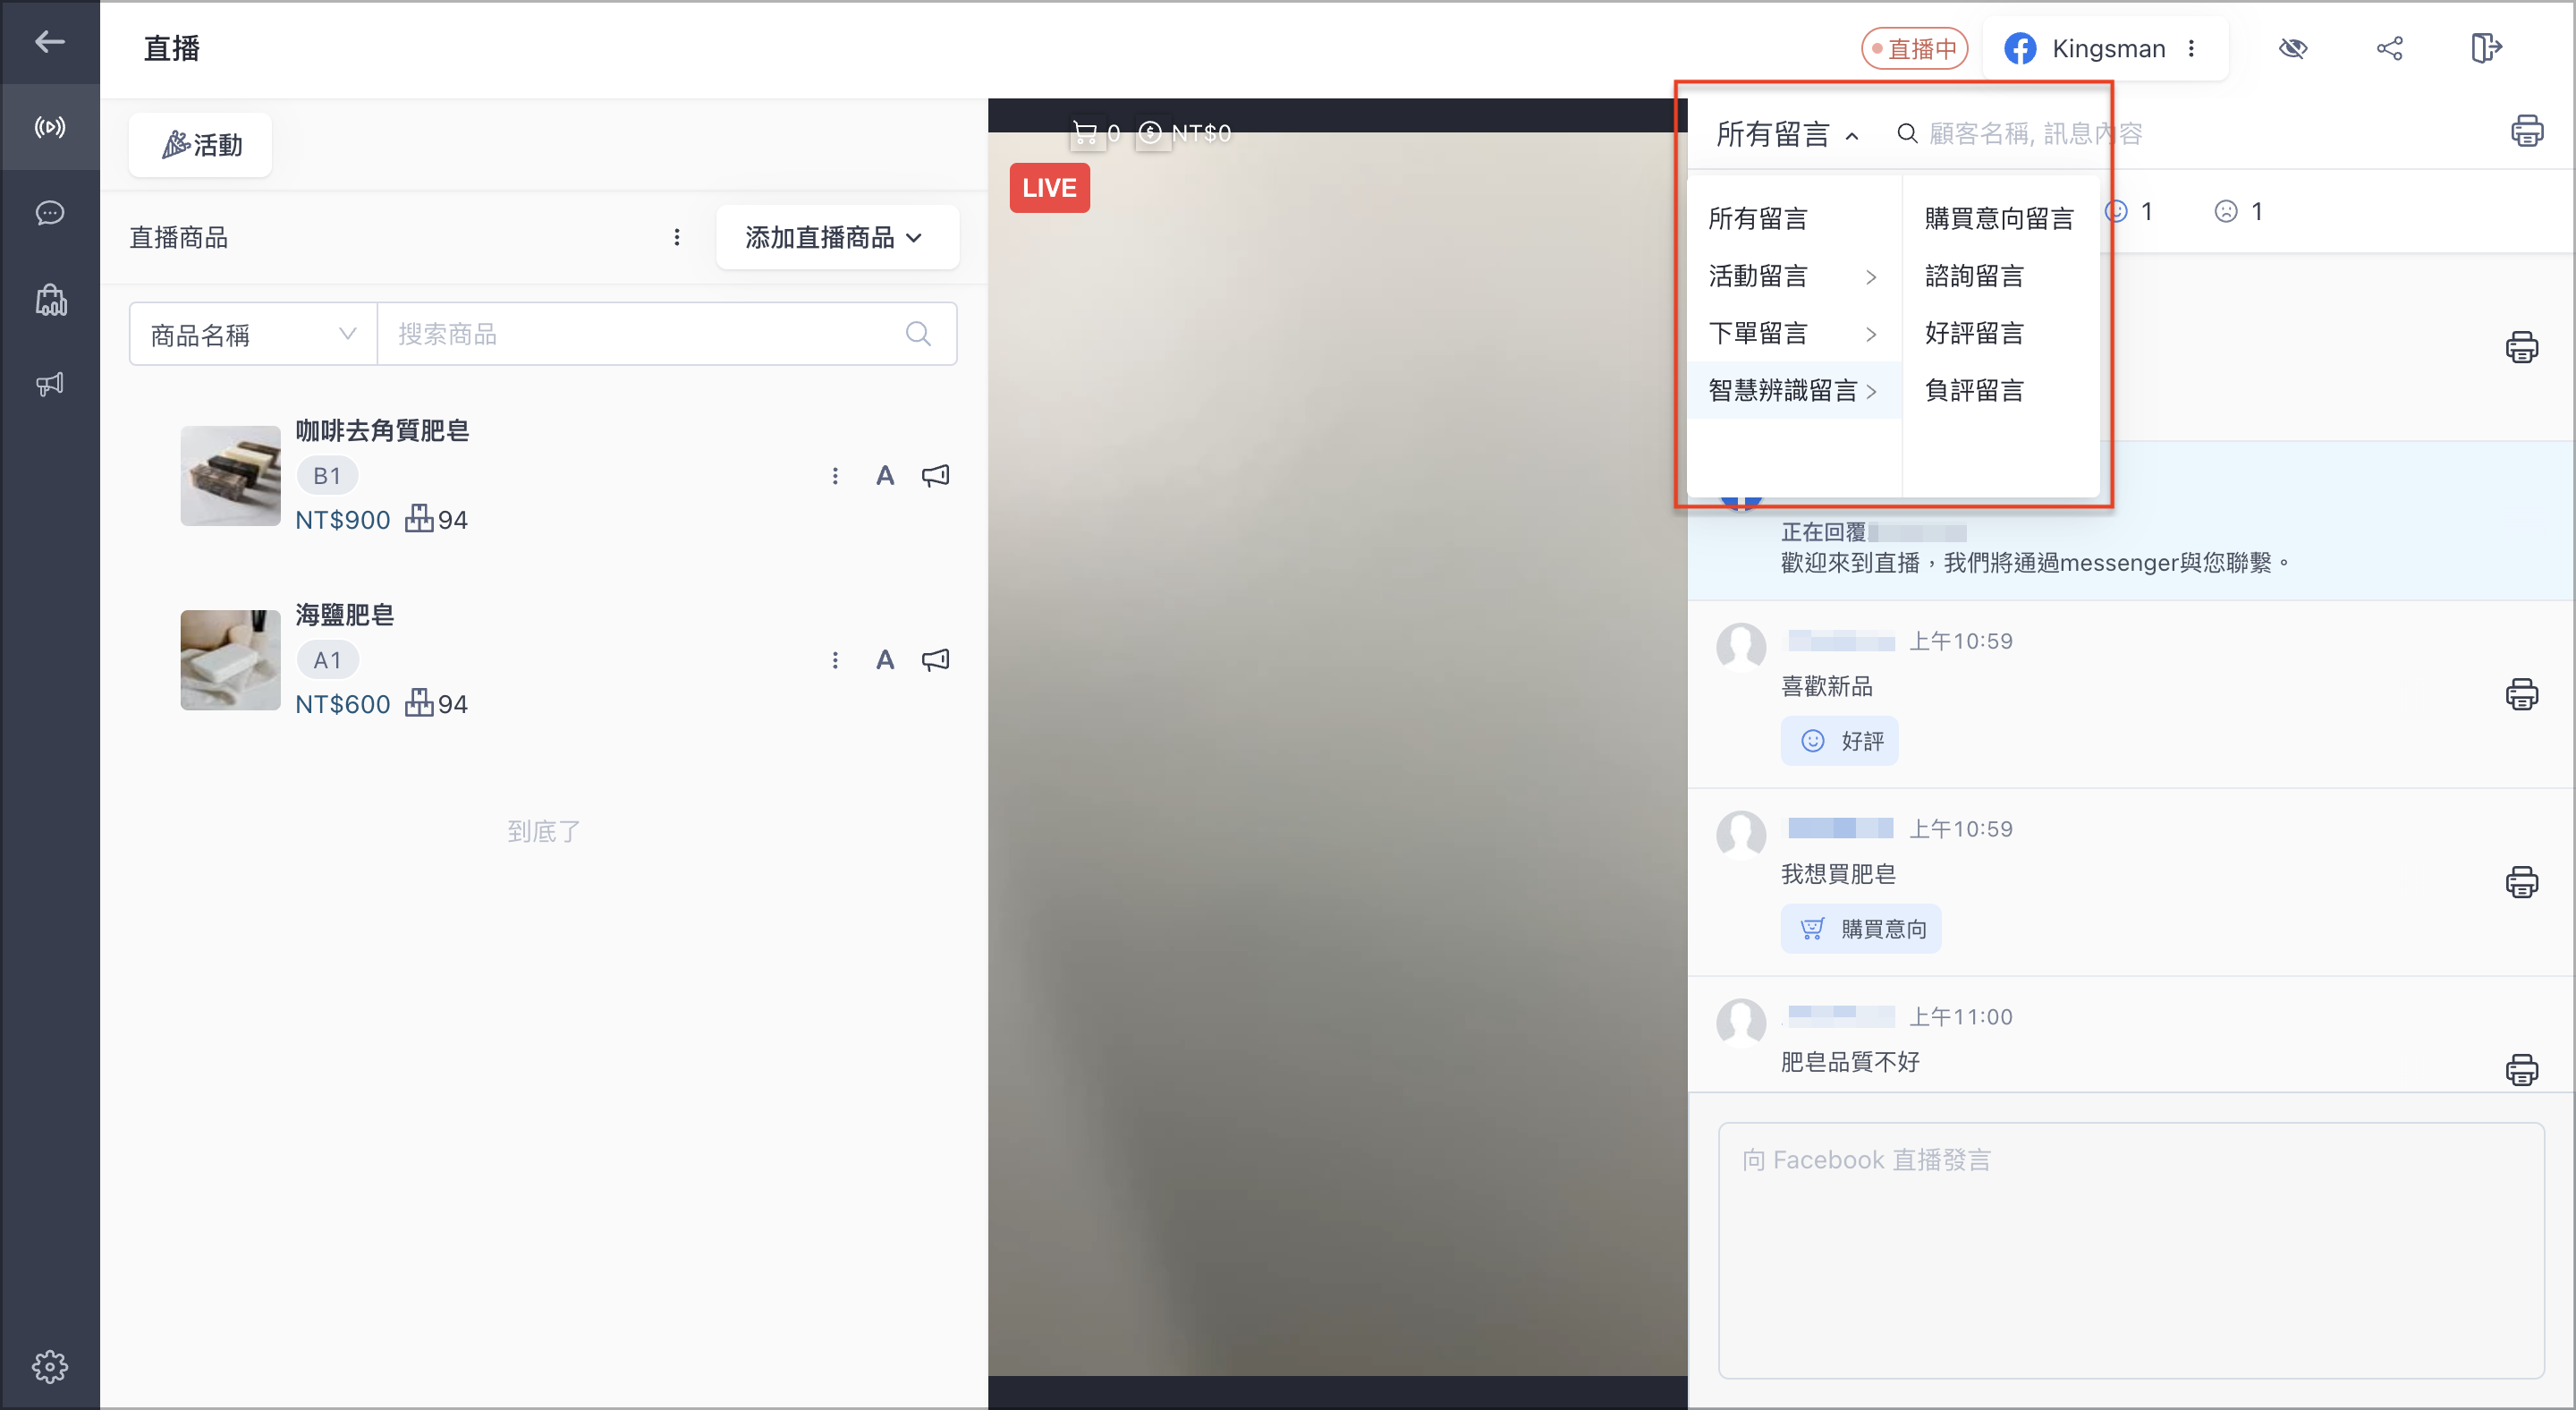Click the 喜歡新品 comment text
Screen dimensions: 2576x1410
click(1826, 686)
